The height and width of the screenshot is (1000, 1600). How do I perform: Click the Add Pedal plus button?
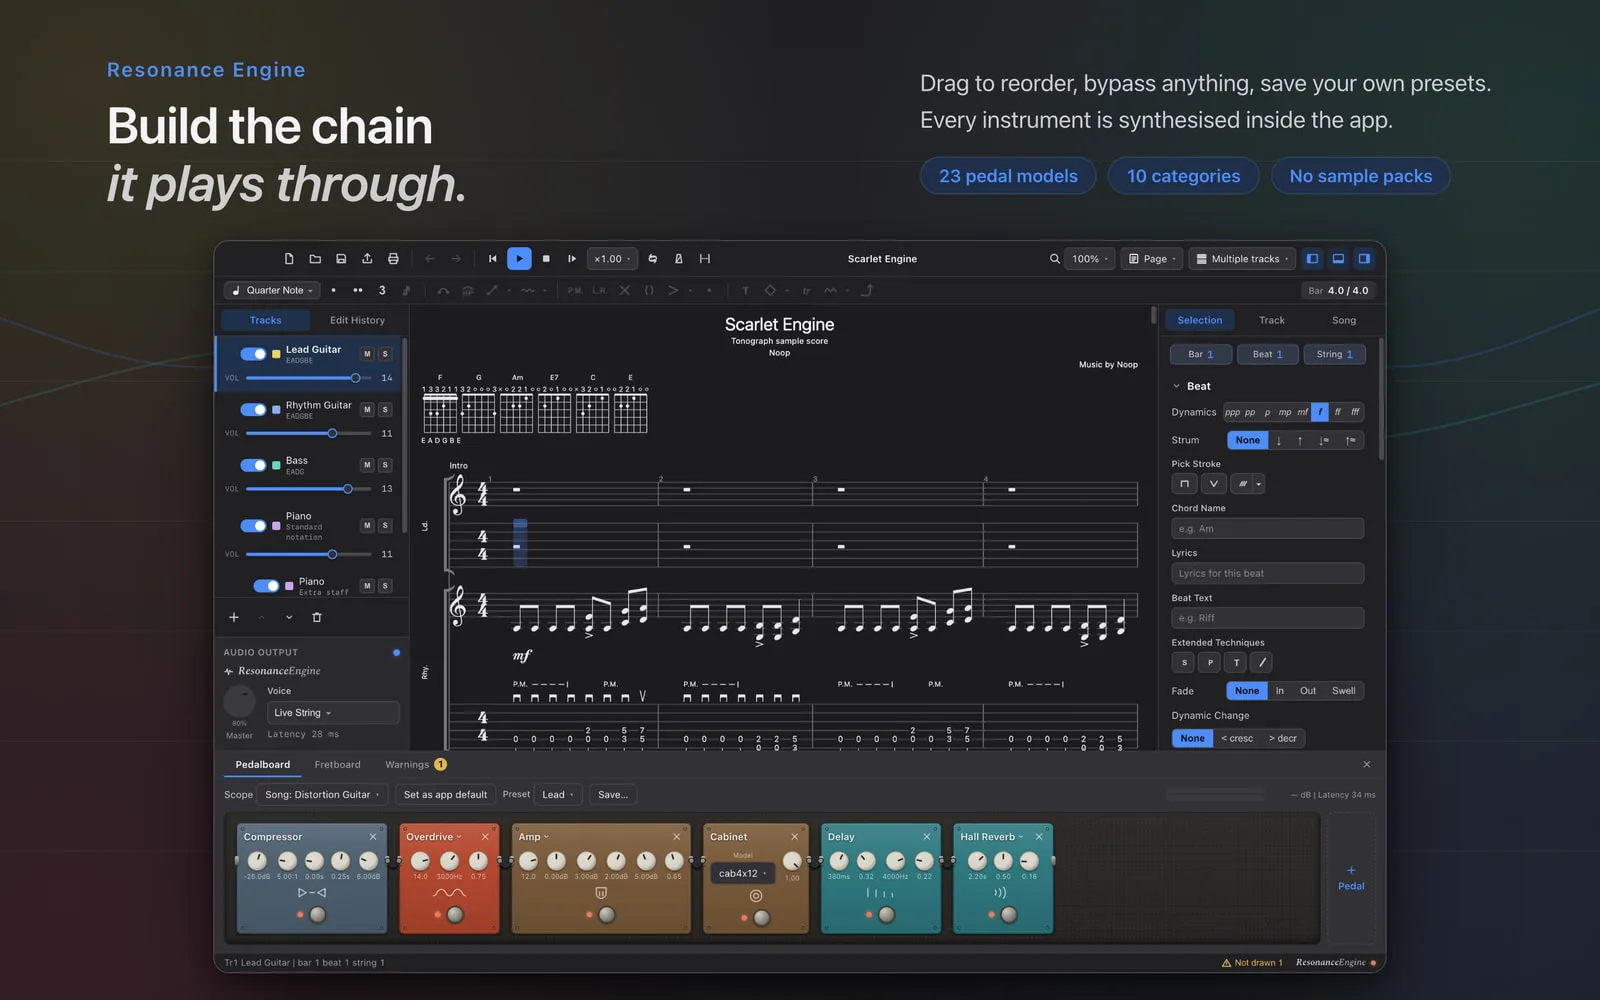pos(1351,878)
